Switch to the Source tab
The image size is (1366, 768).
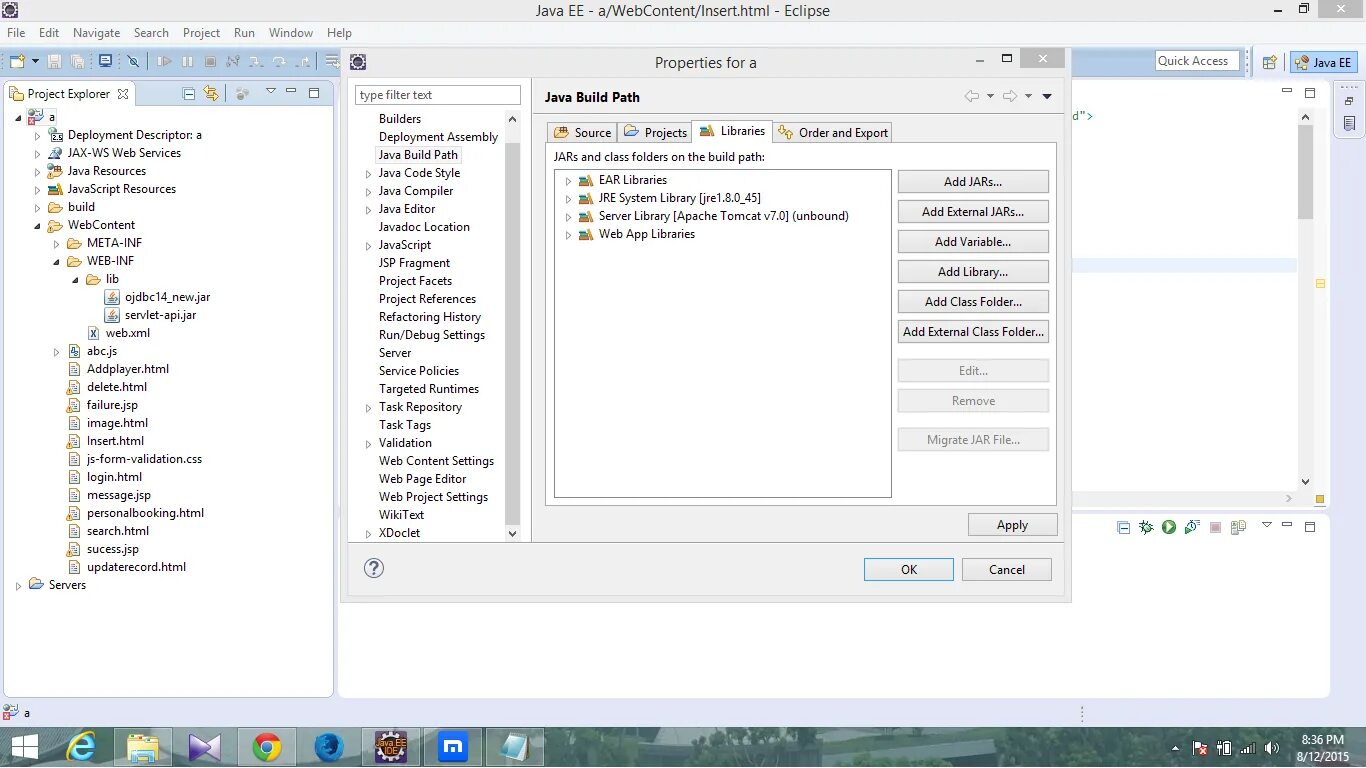pos(582,132)
